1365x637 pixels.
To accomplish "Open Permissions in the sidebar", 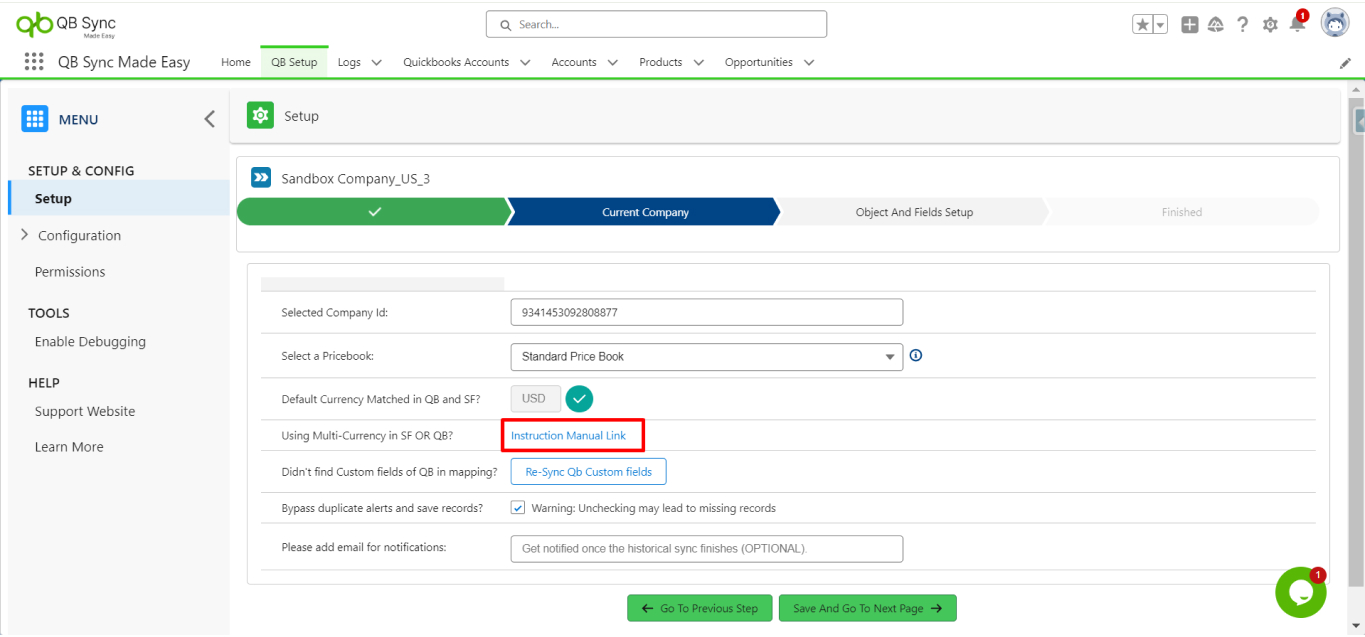I will tap(70, 272).
